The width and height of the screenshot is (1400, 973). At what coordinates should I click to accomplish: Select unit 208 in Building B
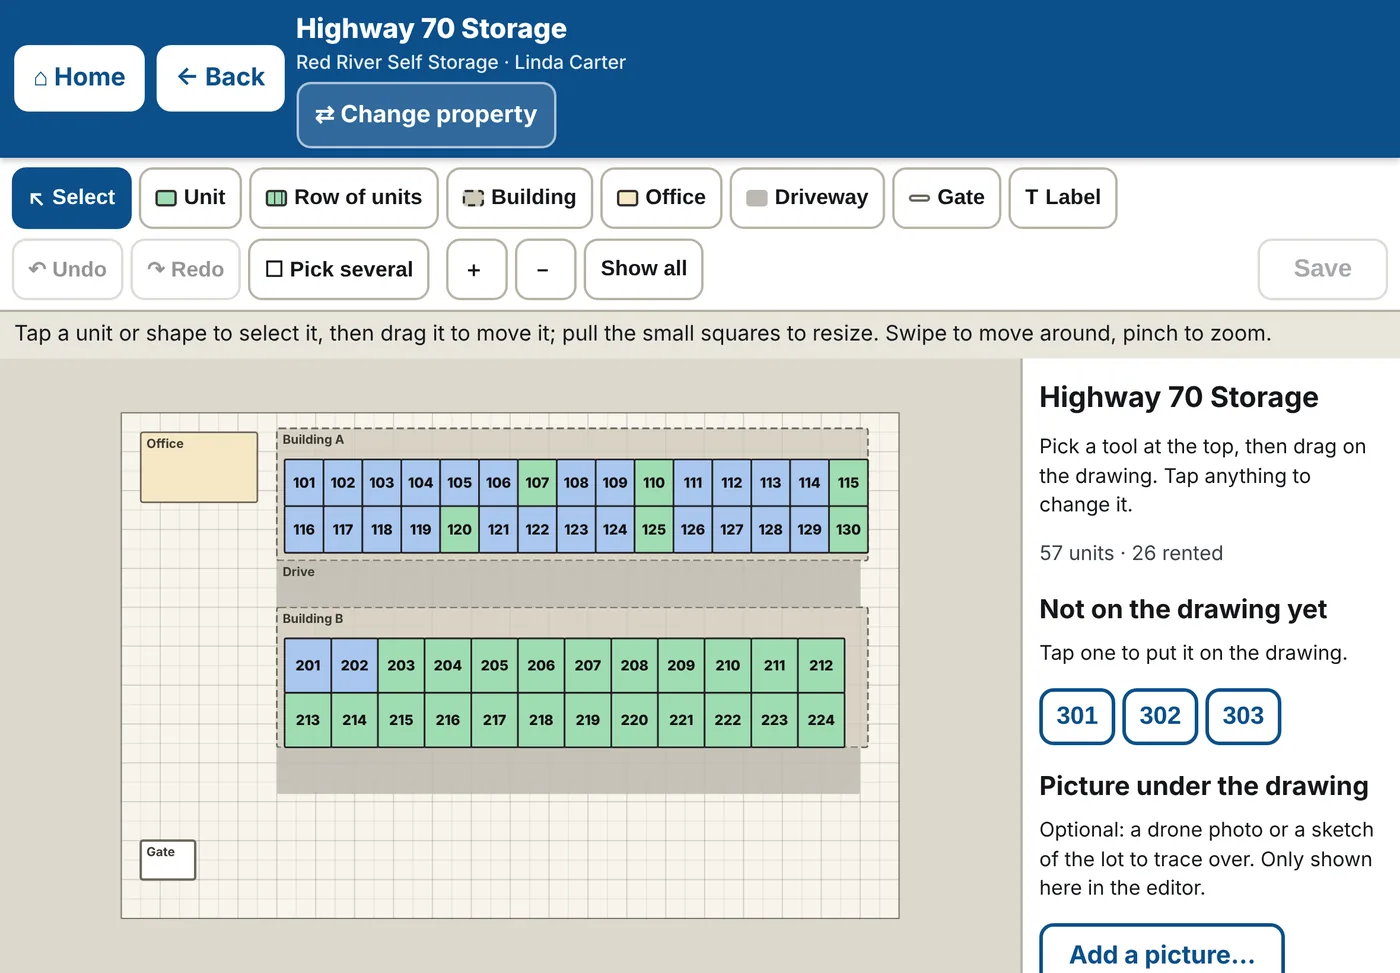pyautogui.click(x=634, y=666)
